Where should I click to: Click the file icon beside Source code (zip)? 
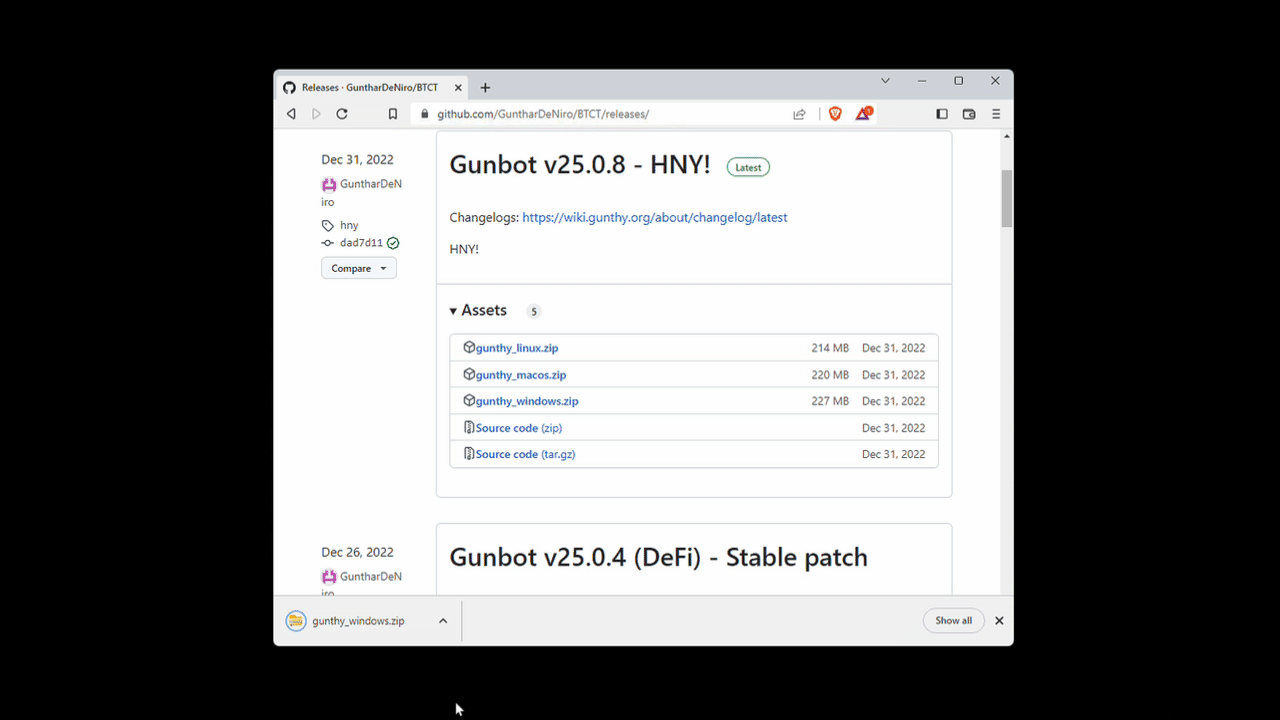pyautogui.click(x=469, y=428)
